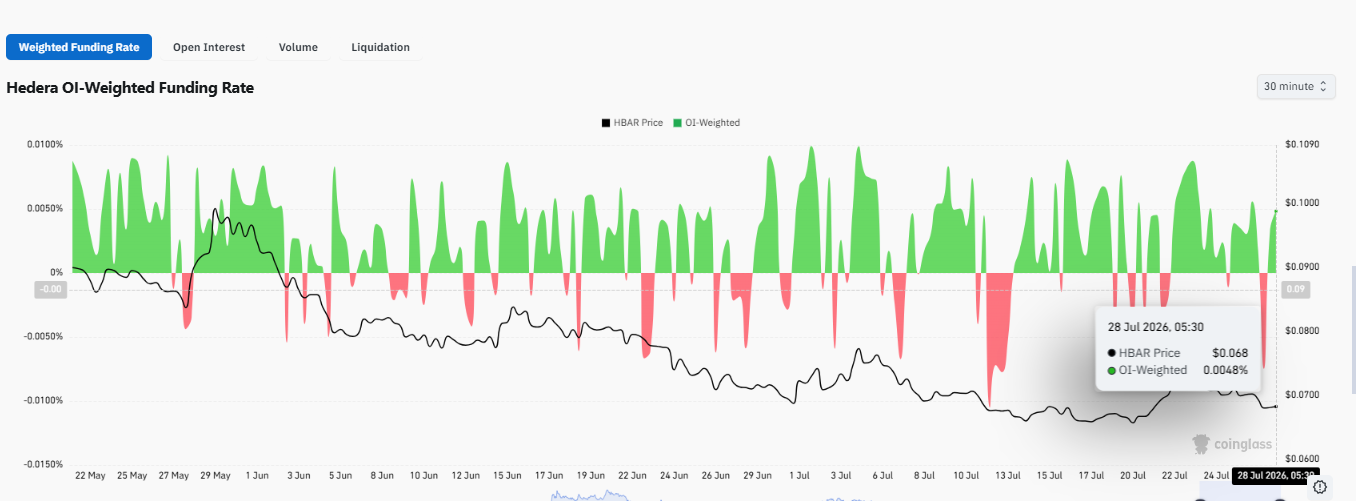The width and height of the screenshot is (1356, 501).
Task: Click the 0.09 price marker label
Action: pyautogui.click(x=1296, y=290)
